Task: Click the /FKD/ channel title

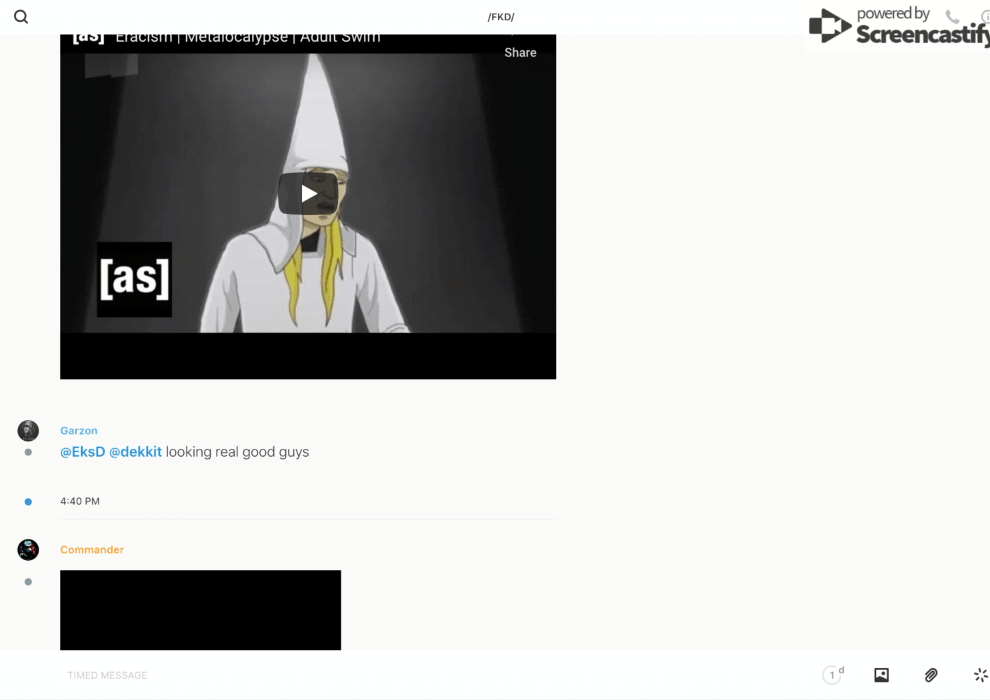Action: [501, 17]
